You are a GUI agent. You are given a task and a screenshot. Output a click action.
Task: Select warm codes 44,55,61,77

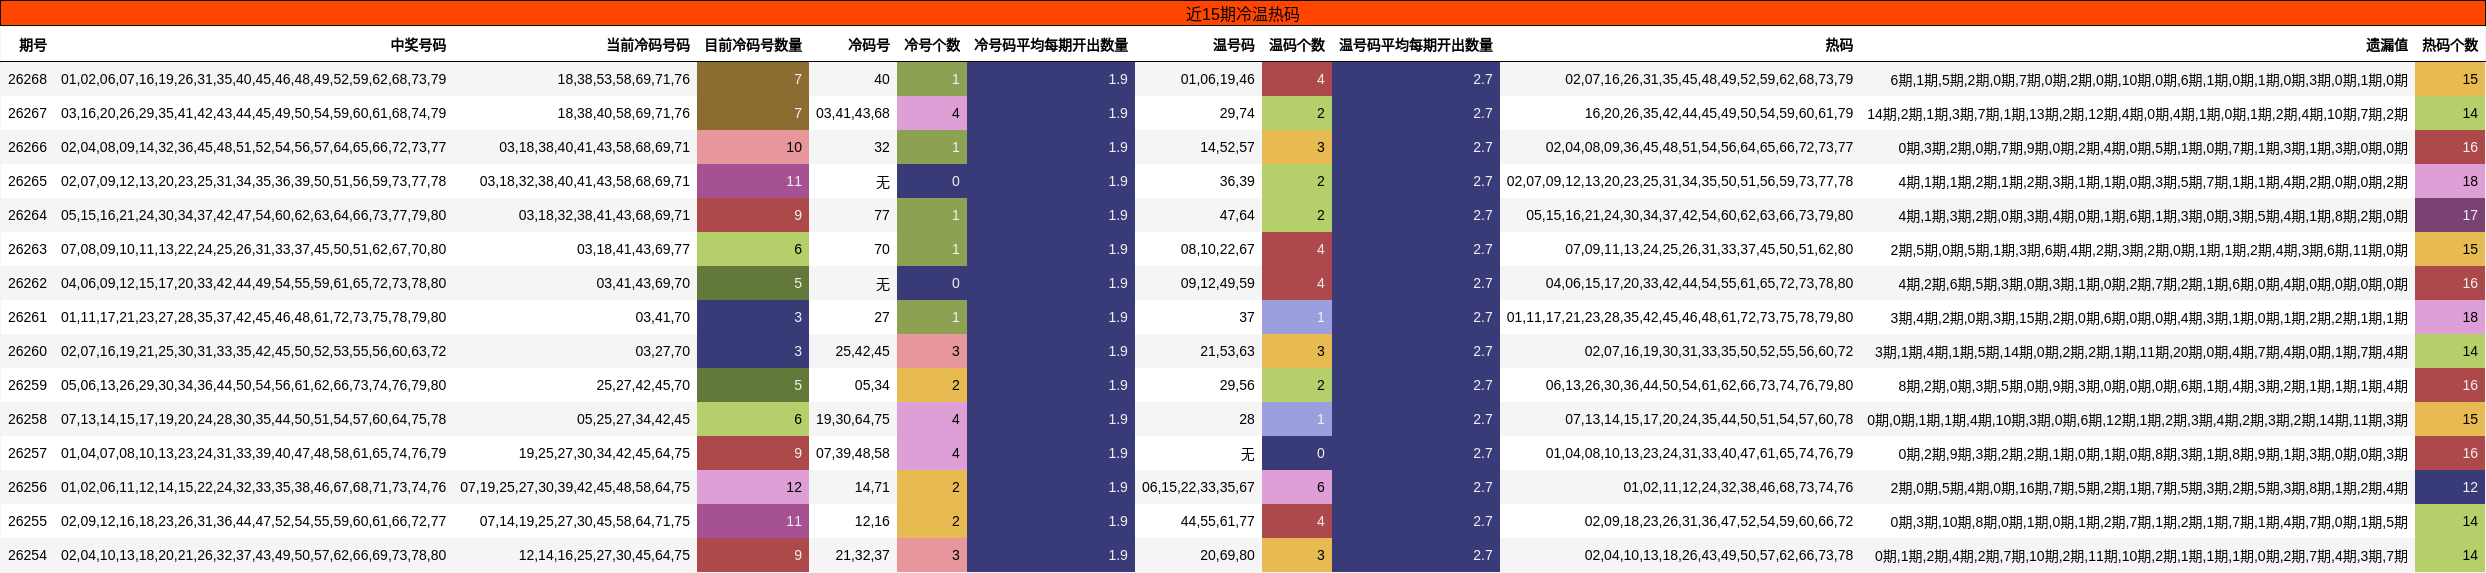[1217, 521]
